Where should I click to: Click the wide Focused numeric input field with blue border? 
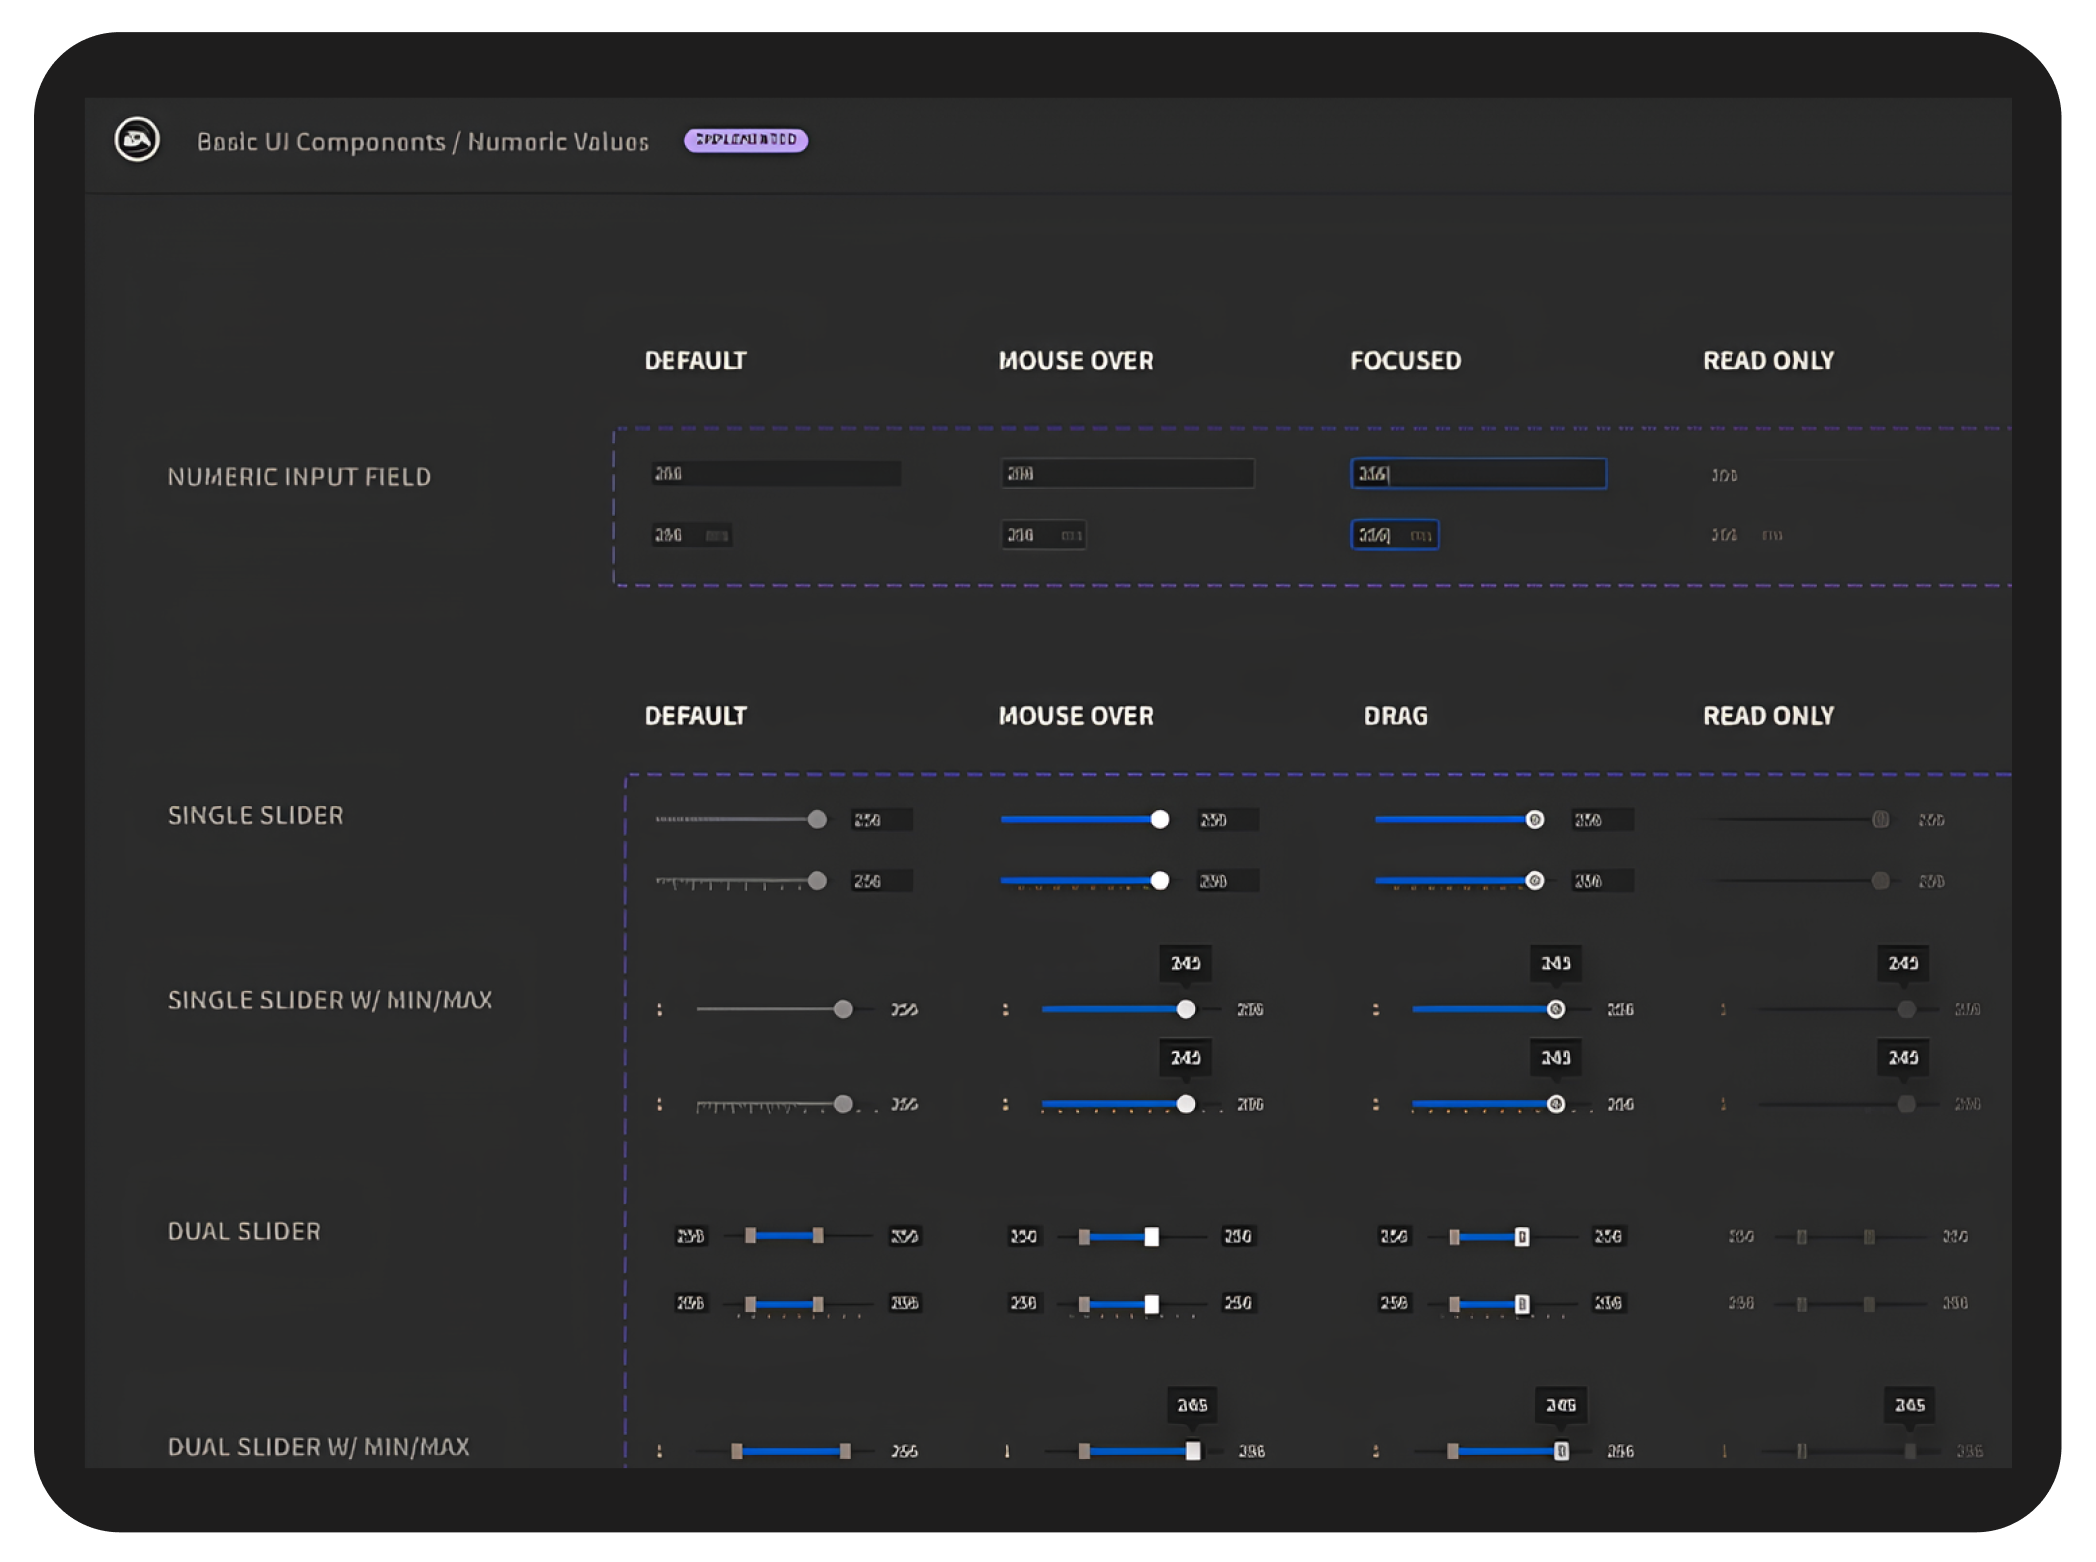[x=1478, y=474]
